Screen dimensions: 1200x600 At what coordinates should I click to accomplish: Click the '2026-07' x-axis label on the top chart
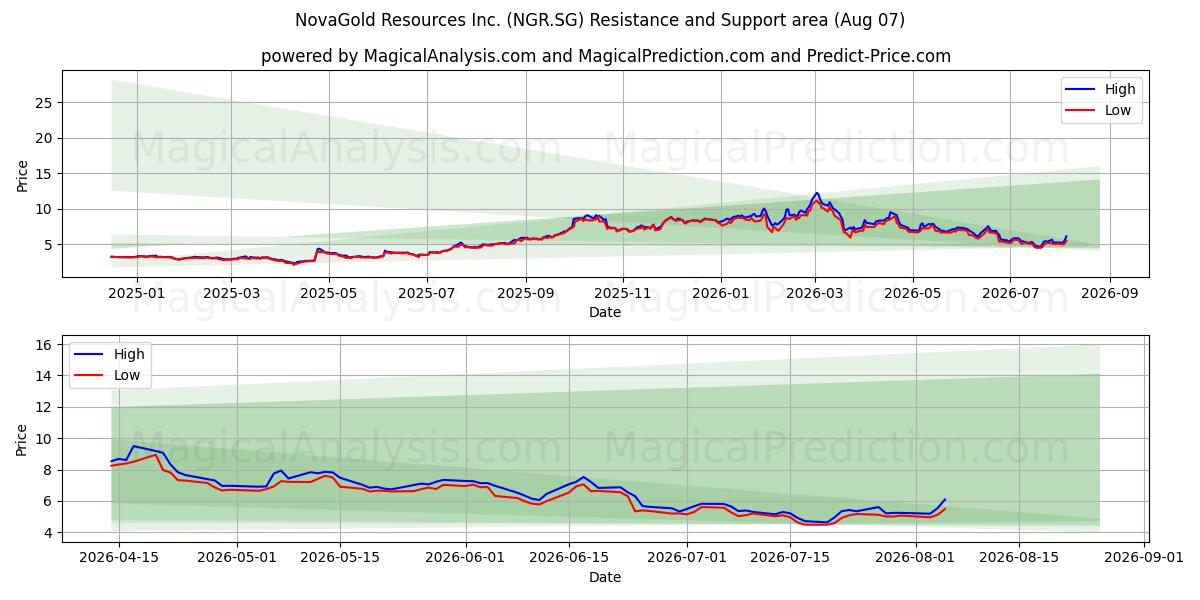coord(1010,293)
